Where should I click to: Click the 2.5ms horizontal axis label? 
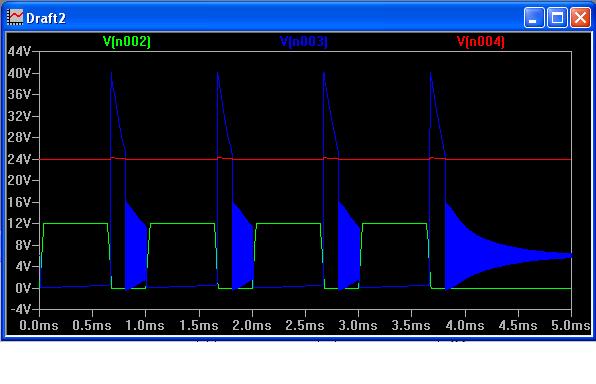305,325
